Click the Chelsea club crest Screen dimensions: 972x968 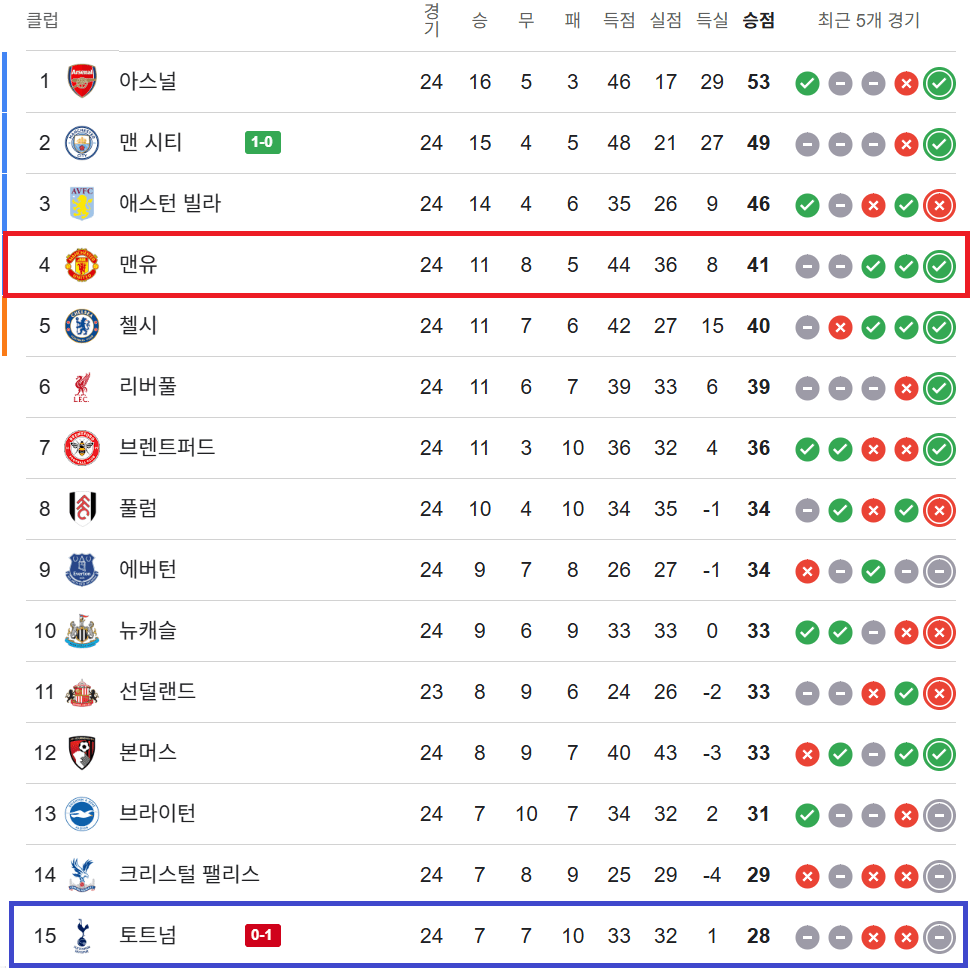coord(82,326)
